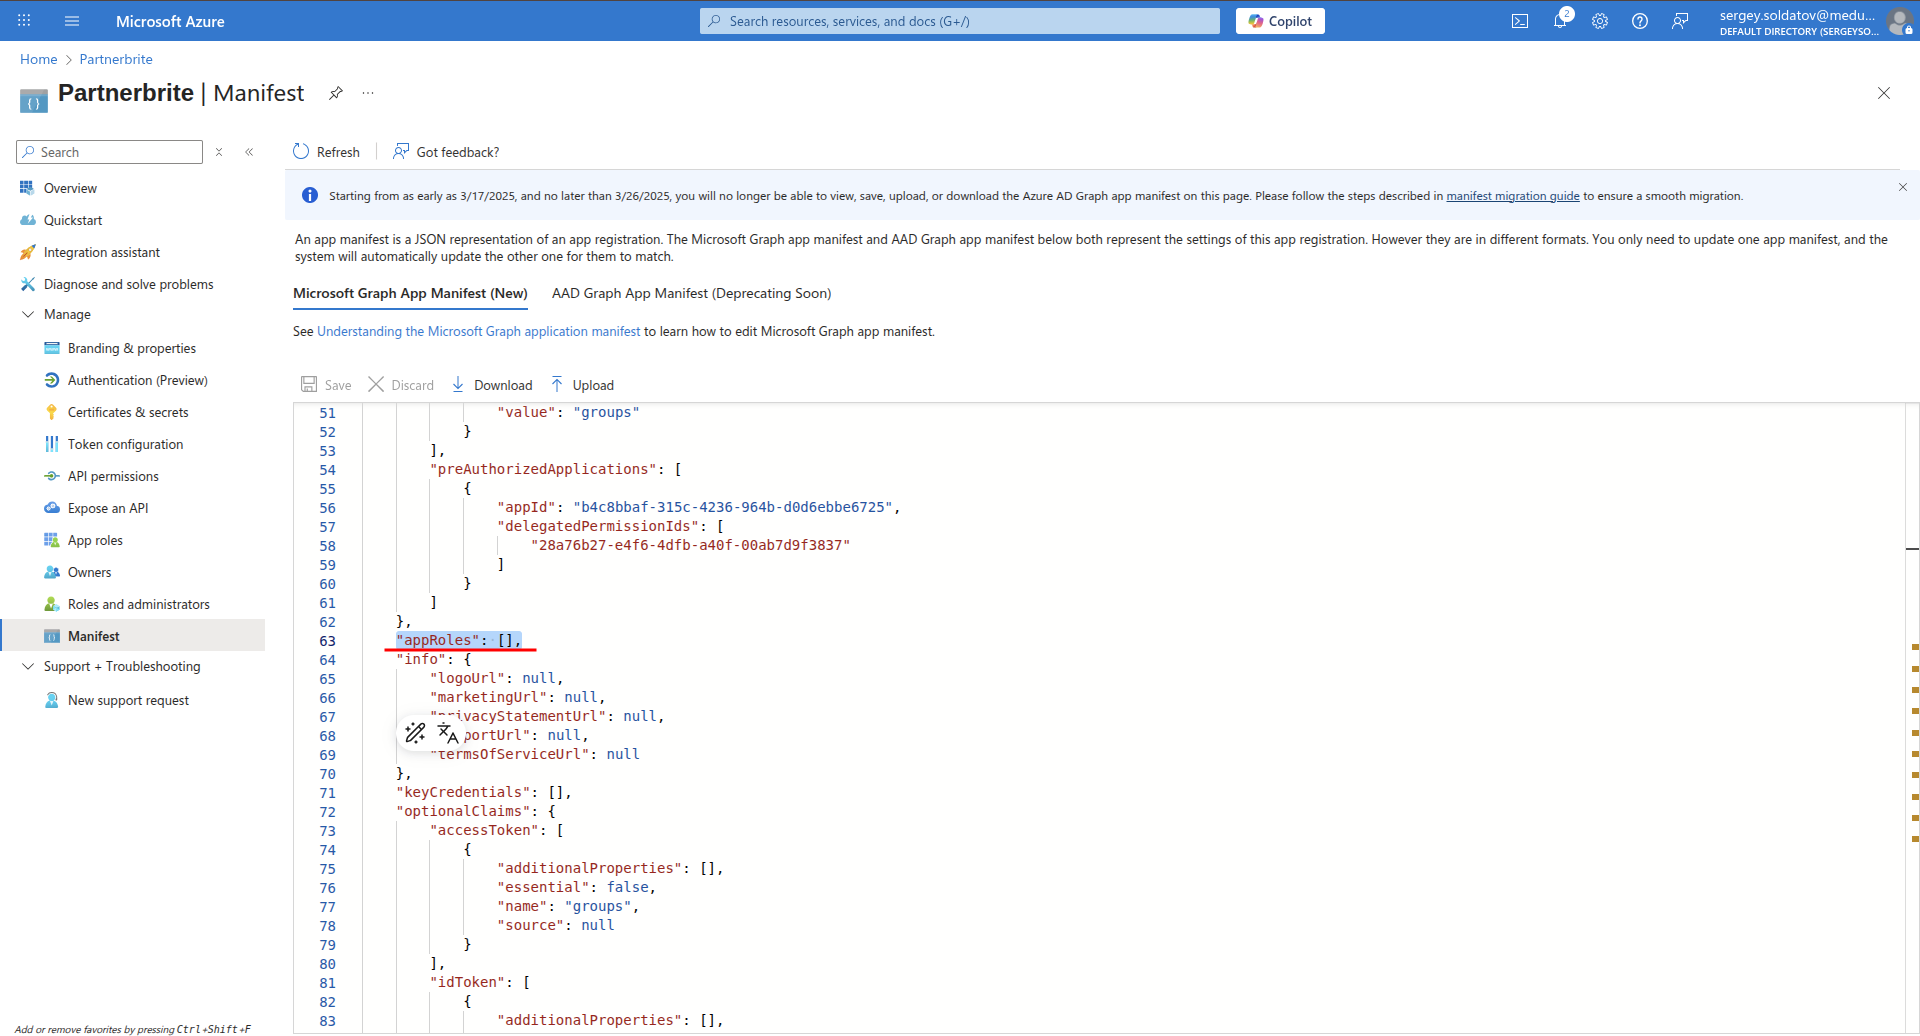
Task: Click the Refresh button
Action: coord(326,152)
